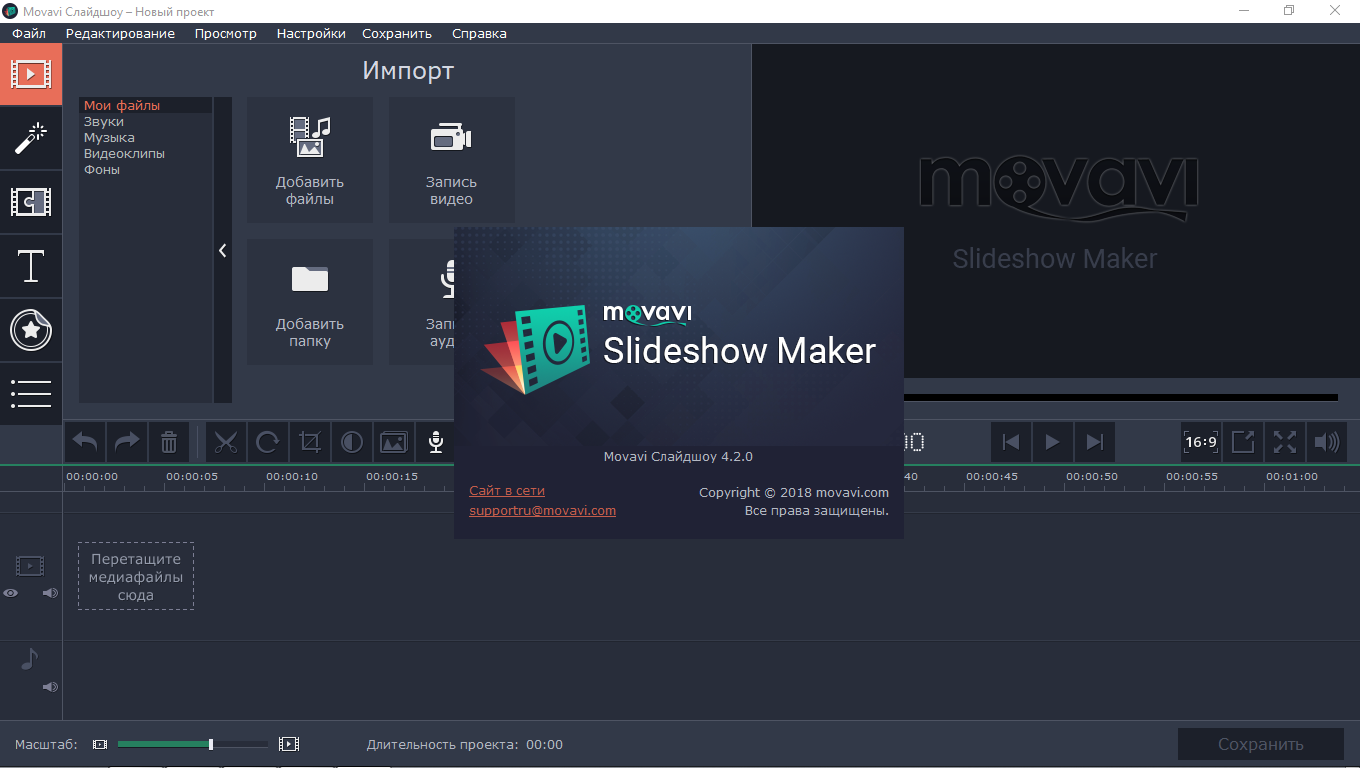The height and width of the screenshot is (768, 1360).
Task: Open the Сайт в сети link
Action: pos(507,491)
